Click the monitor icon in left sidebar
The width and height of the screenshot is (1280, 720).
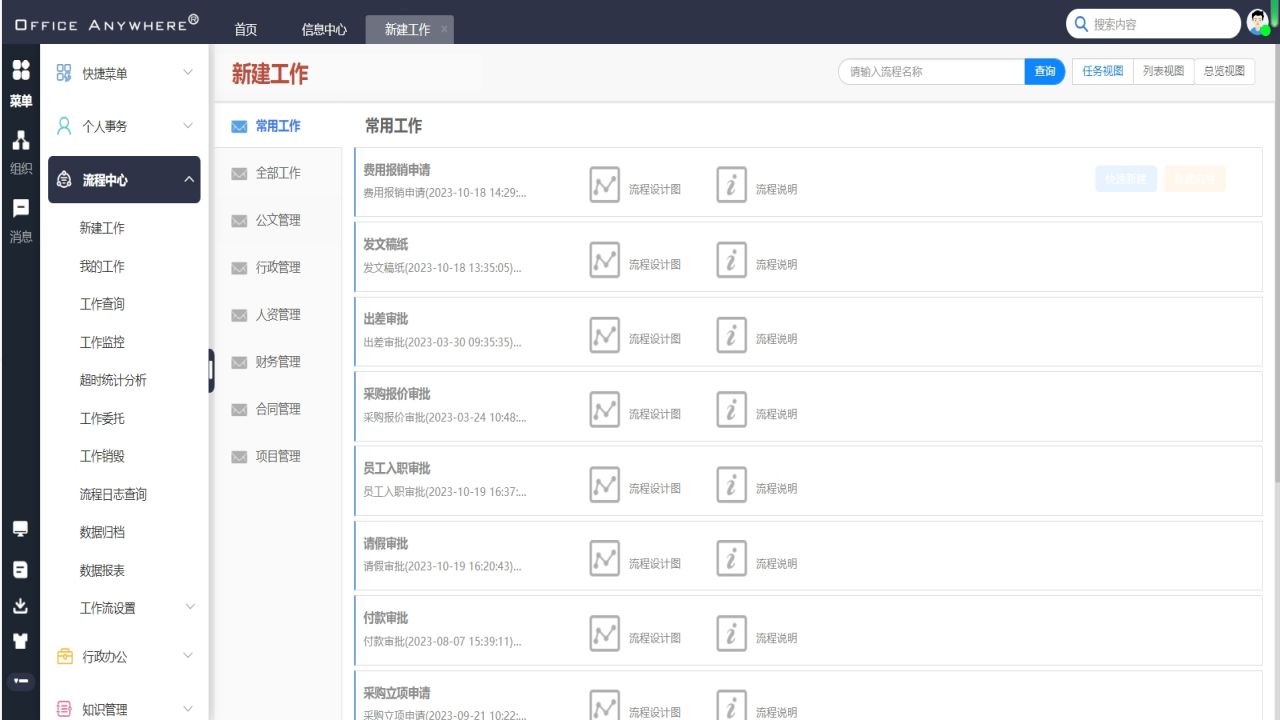tap(21, 529)
